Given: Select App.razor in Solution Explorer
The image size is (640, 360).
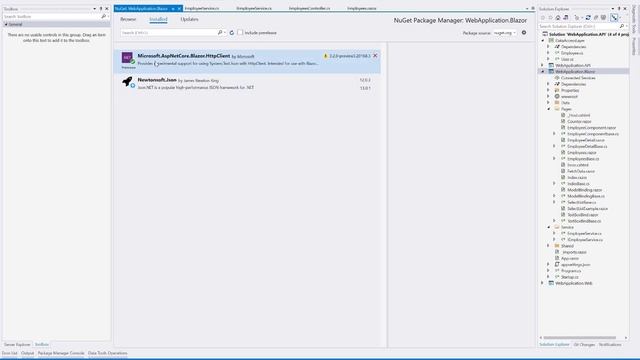Looking at the screenshot, I should [569, 258].
